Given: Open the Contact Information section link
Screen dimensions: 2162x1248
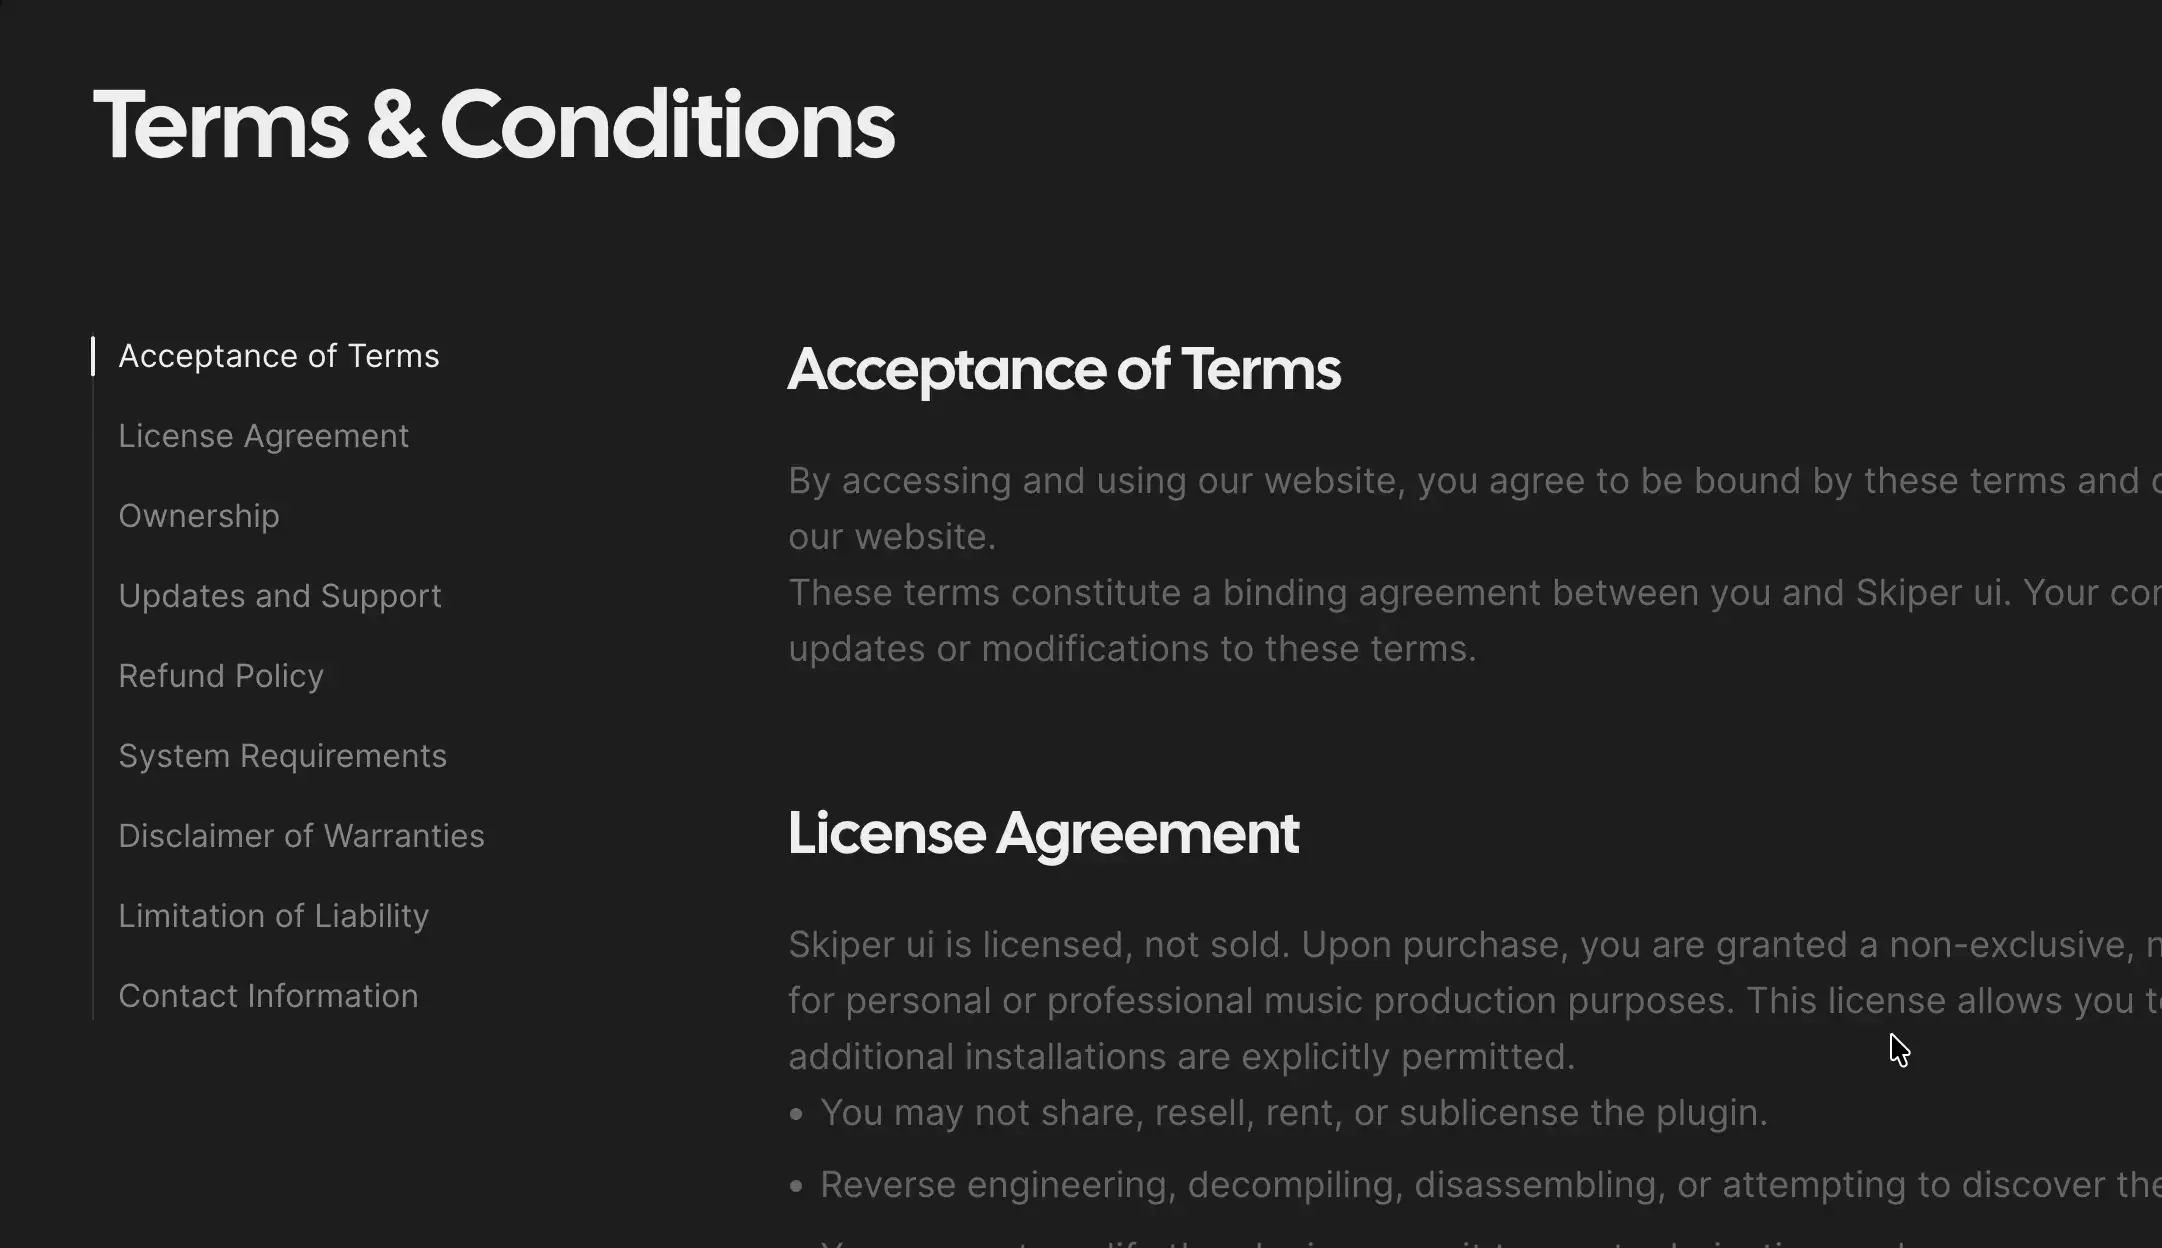Looking at the screenshot, I should (268, 996).
